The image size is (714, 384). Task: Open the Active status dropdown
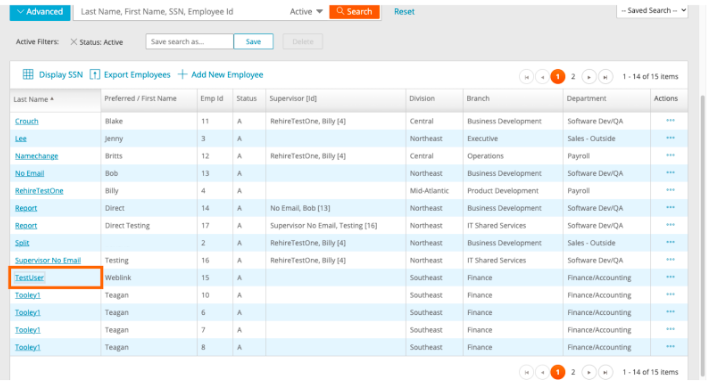[x=306, y=11]
